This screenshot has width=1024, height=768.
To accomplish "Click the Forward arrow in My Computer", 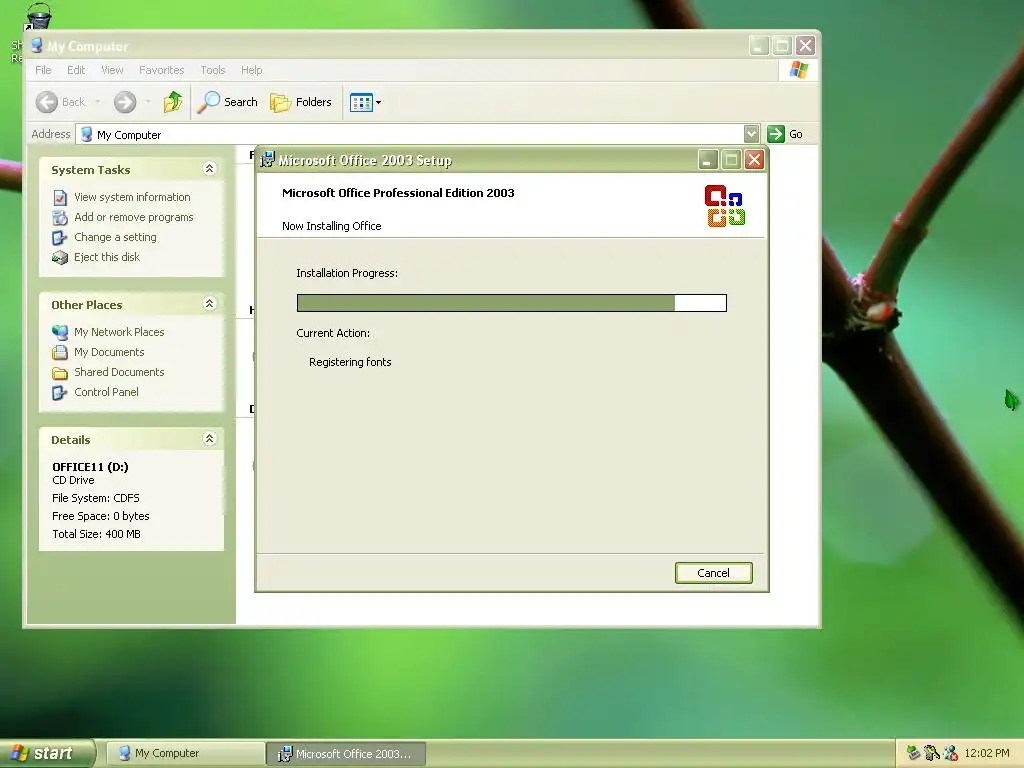I will (125, 102).
